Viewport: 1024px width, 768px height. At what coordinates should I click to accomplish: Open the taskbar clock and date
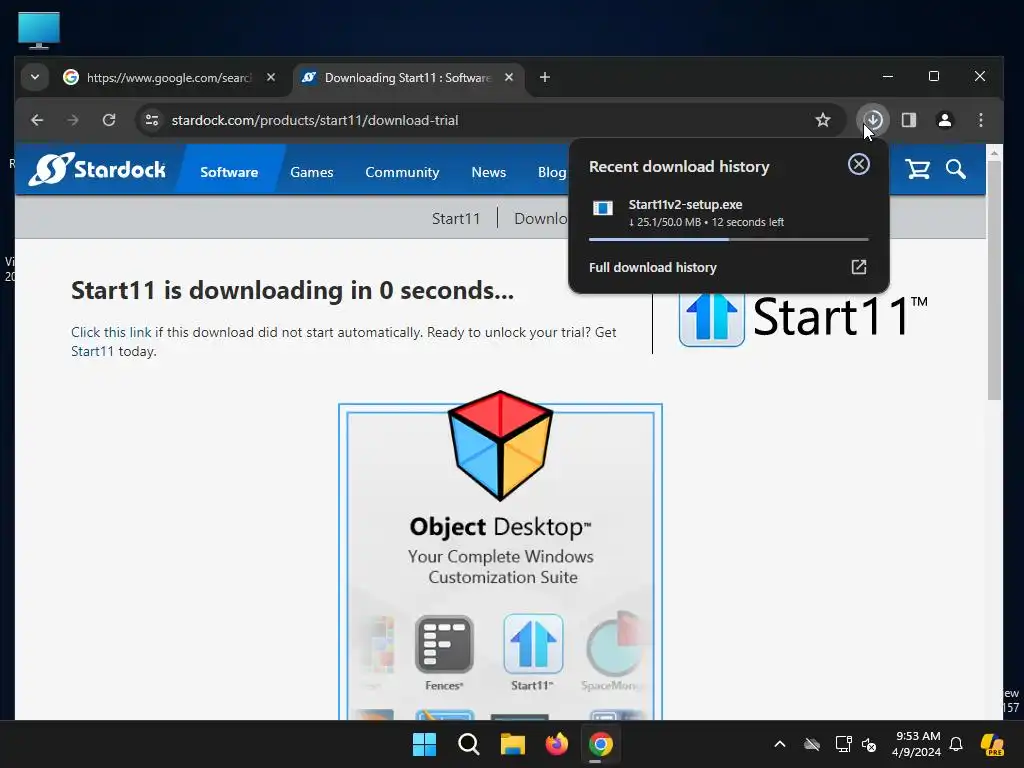(x=917, y=744)
